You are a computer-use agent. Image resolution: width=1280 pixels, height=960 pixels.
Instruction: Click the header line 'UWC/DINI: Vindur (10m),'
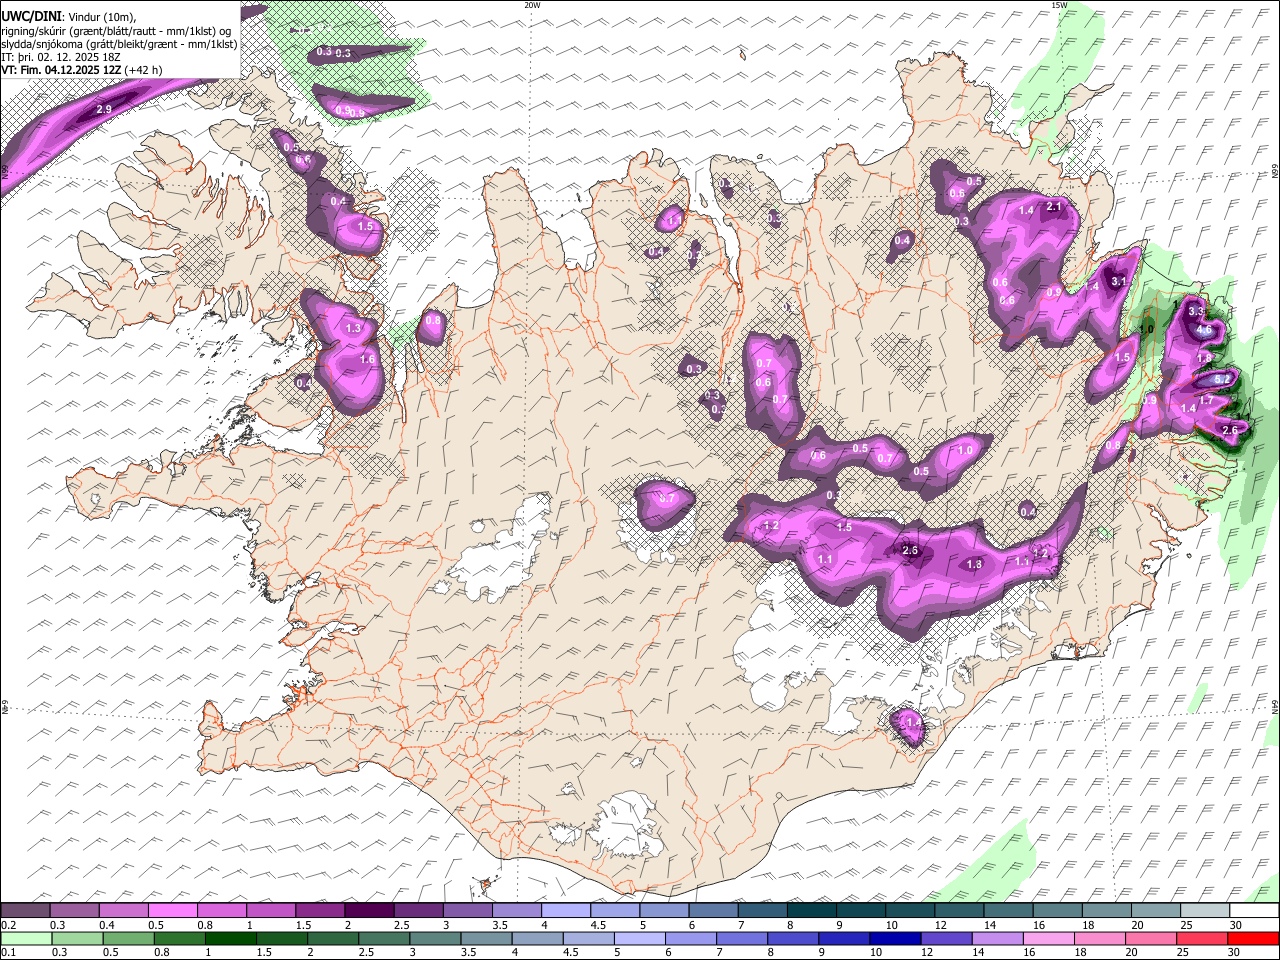pos(69,17)
